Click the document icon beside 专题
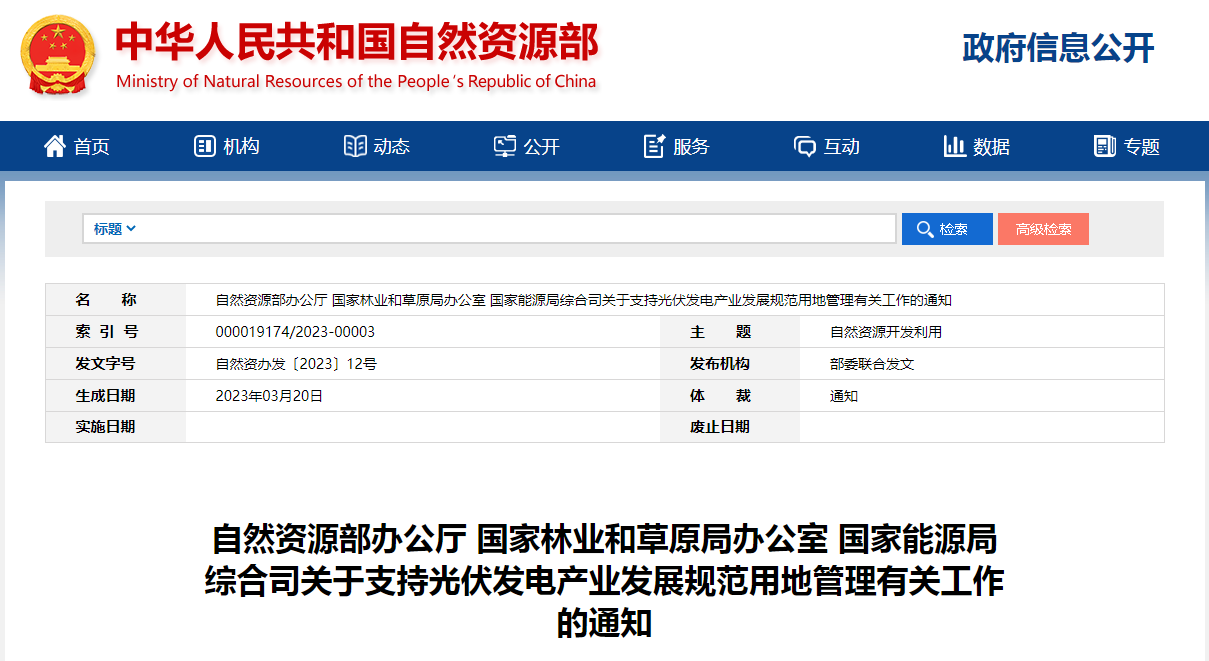This screenshot has width=1209, height=661. 1104,146
